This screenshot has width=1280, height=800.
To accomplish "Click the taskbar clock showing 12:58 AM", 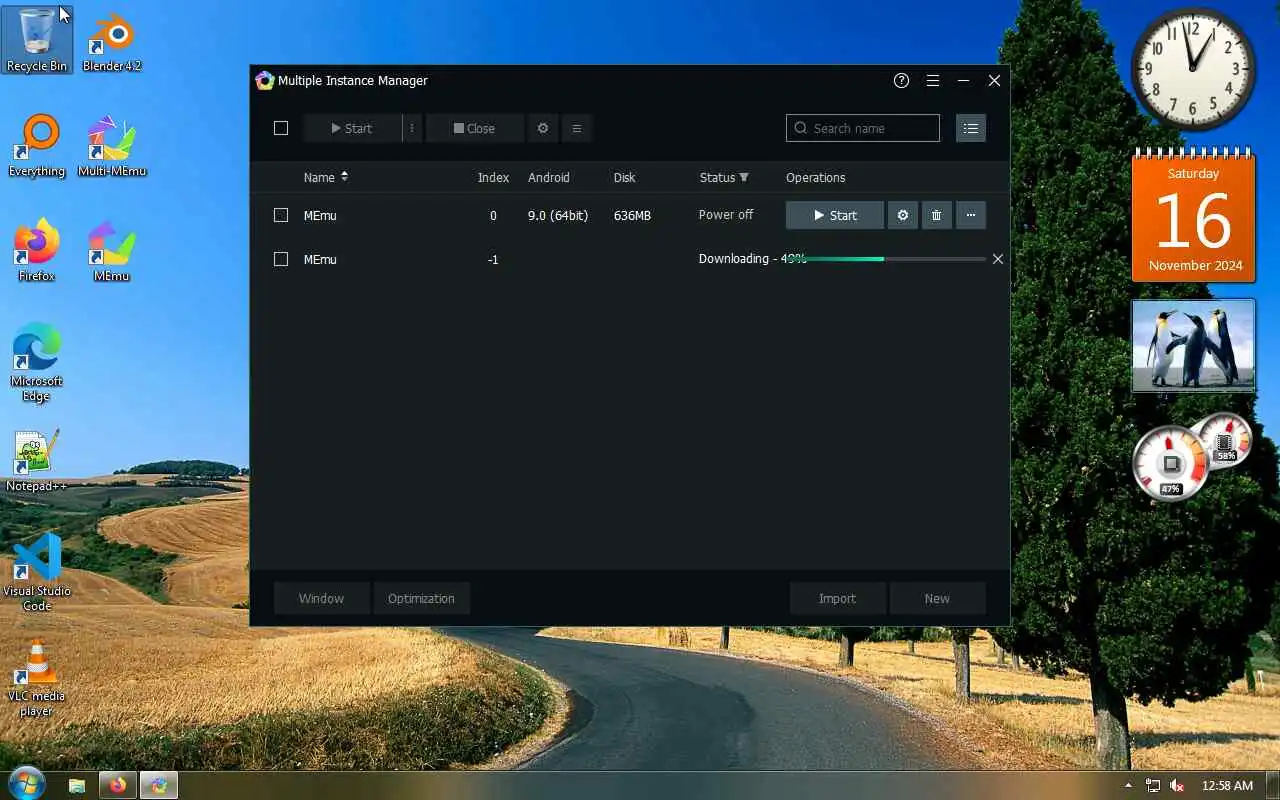I will tap(1227, 786).
